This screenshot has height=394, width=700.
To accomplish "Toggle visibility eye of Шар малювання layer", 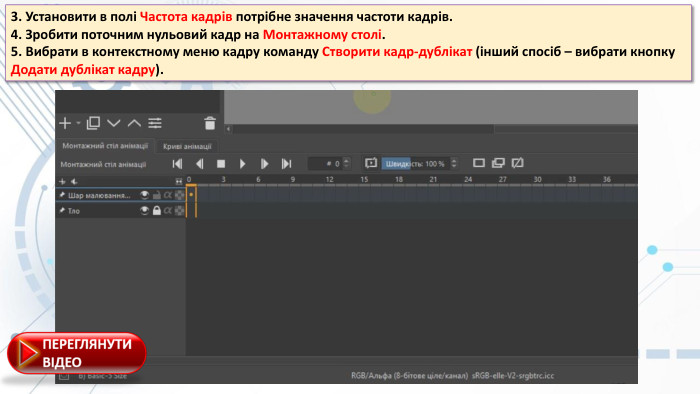I will pos(144,195).
